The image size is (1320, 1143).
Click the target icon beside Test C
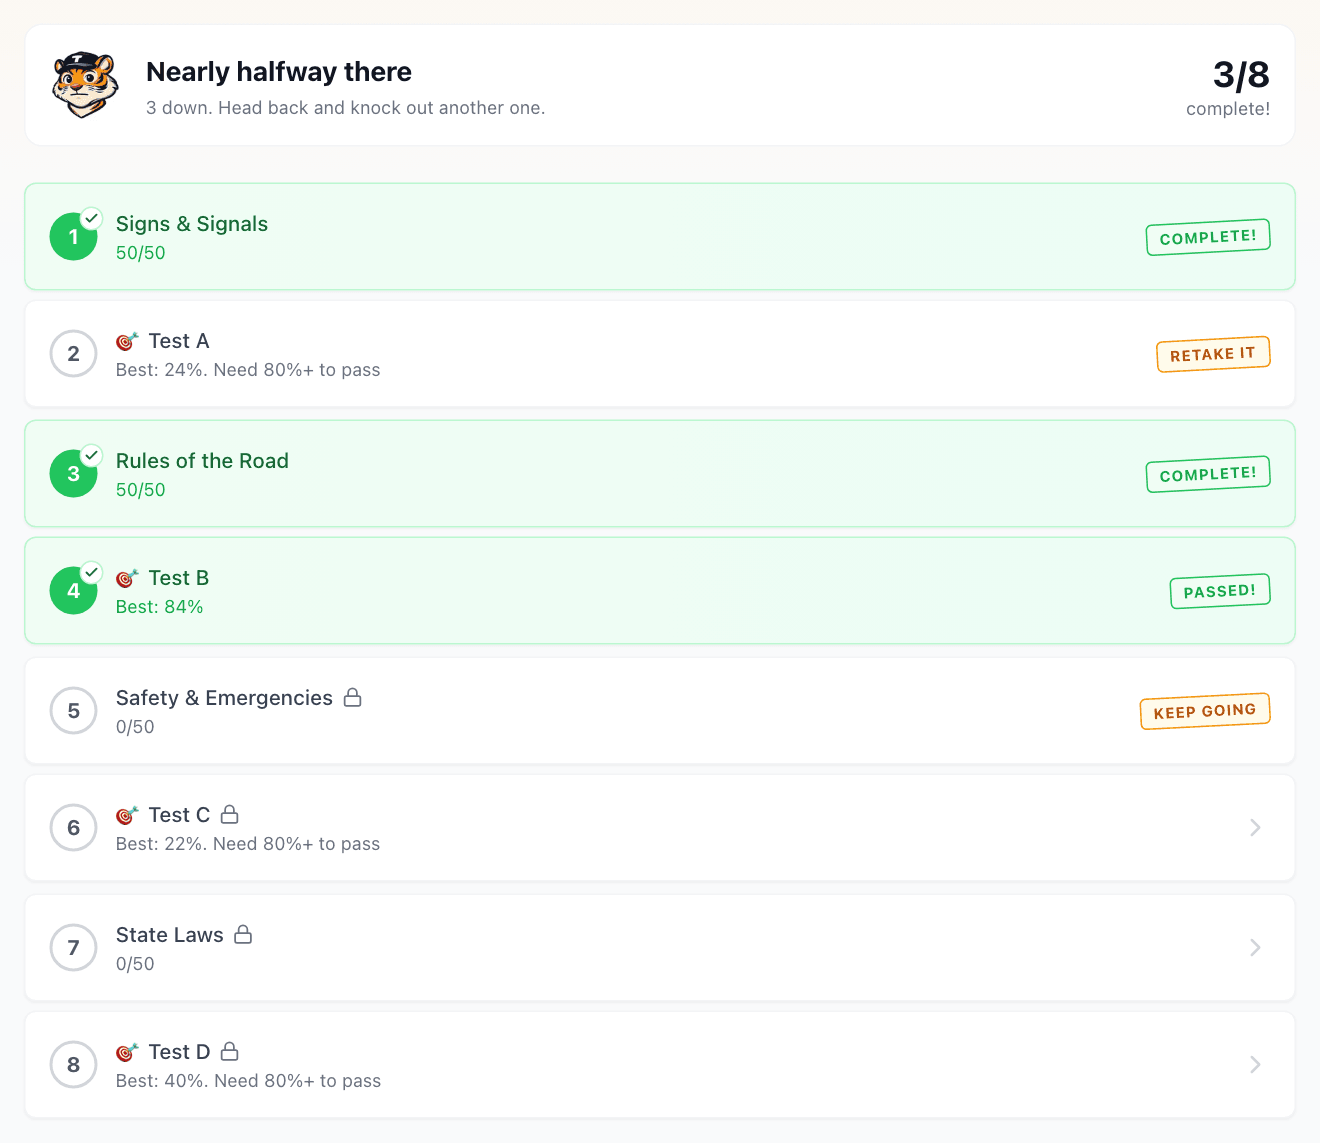[x=127, y=816]
